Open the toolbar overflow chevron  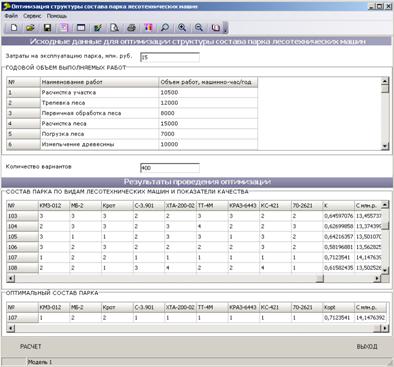pos(225,28)
